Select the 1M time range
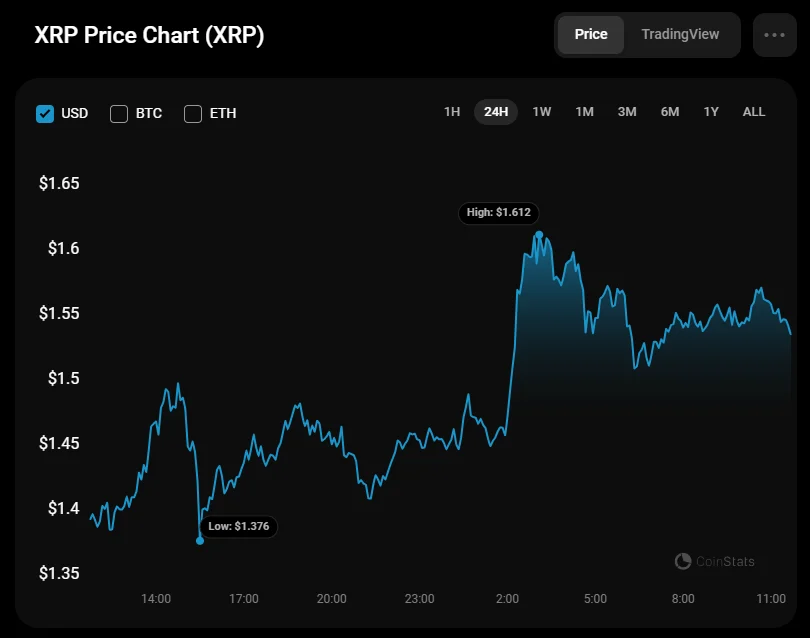This screenshot has height=638, width=810. click(585, 112)
